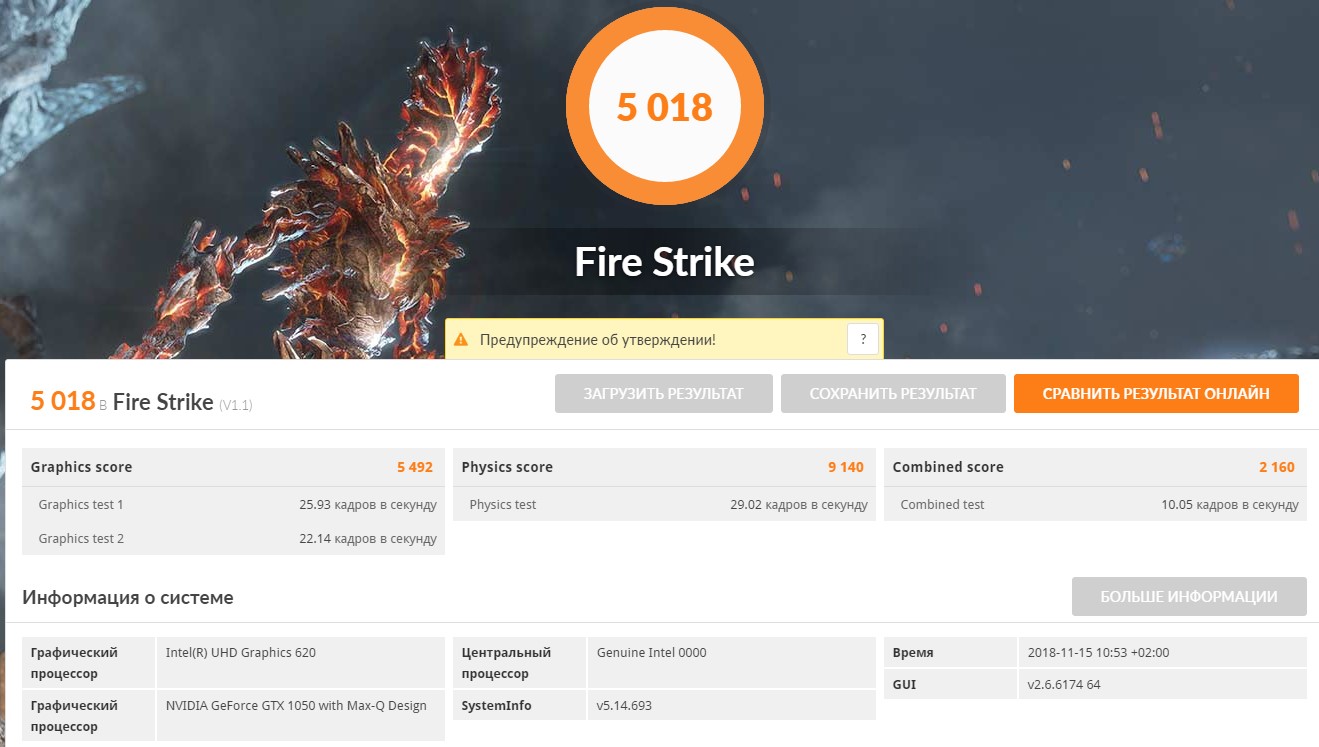The height and width of the screenshot is (747, 1319).
Task: Click ЗАГРУЗИТЬ РЕЗУЛЬТАТ button
Action: [x=664, y=394]
